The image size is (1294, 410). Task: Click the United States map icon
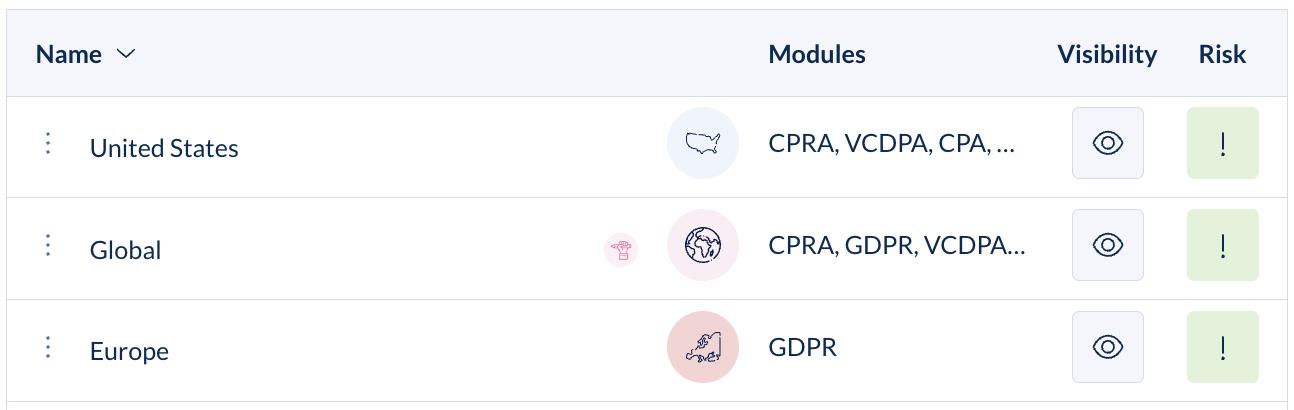[x=703, y=143]
